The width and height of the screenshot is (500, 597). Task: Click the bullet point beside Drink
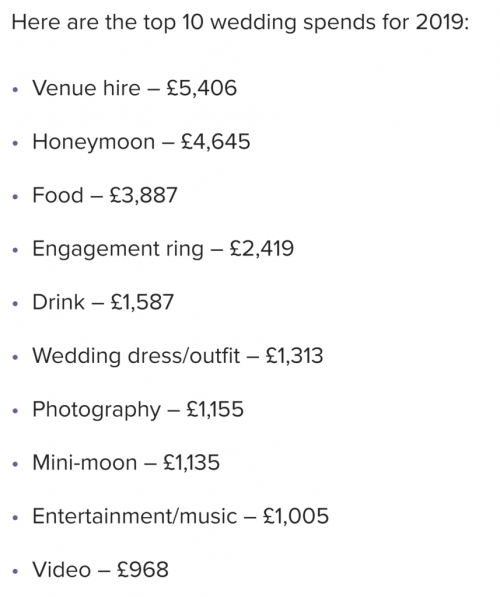click(15, 304)
